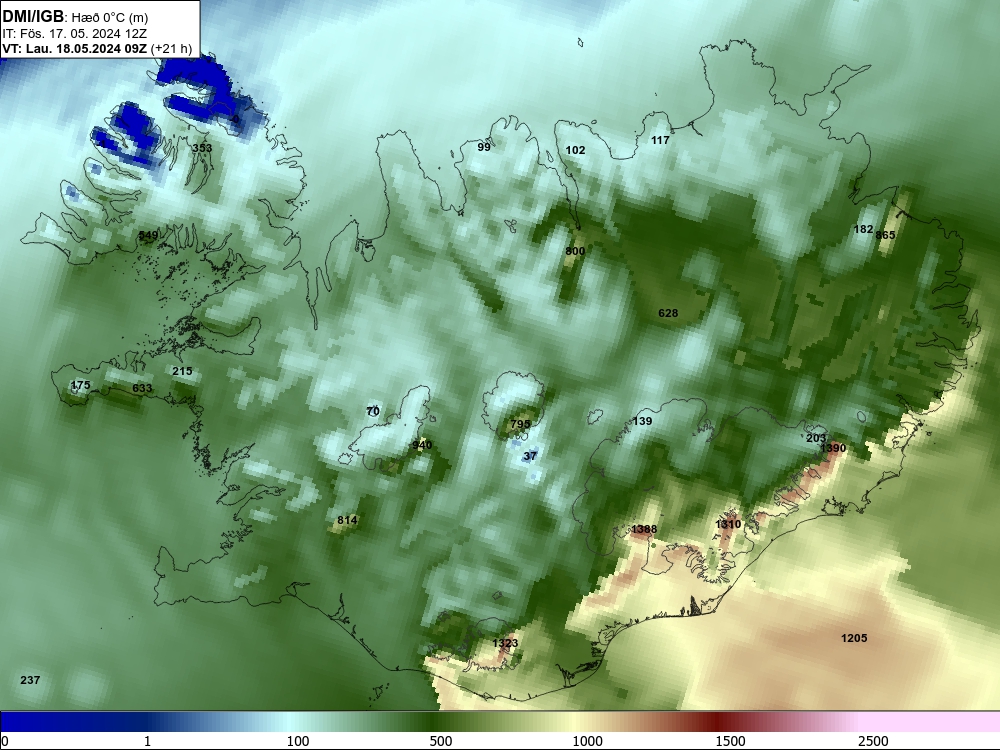Select the 100 tick on the legend
Image resolution: width=1000 pixels, height=750 pixels.
(297, 741)
